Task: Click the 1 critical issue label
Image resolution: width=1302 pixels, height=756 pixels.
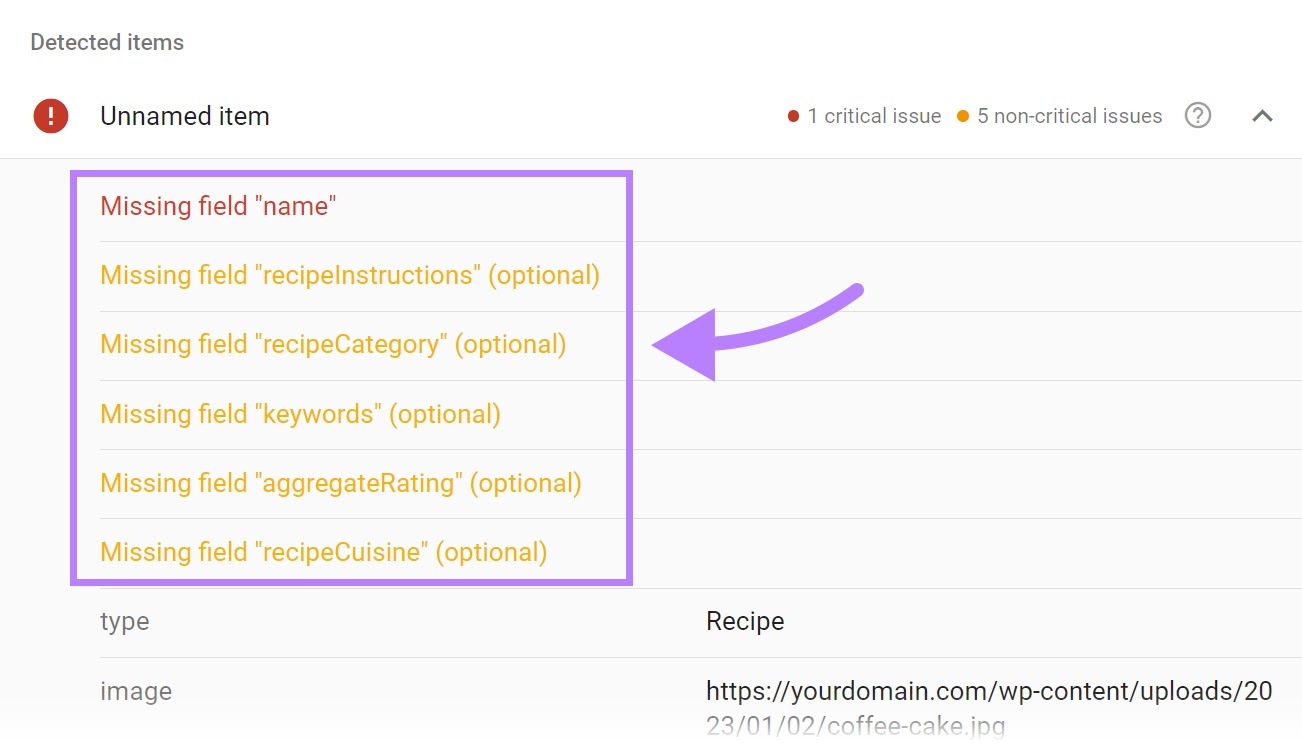Action: pyautogui.click(x=874, y=116)
